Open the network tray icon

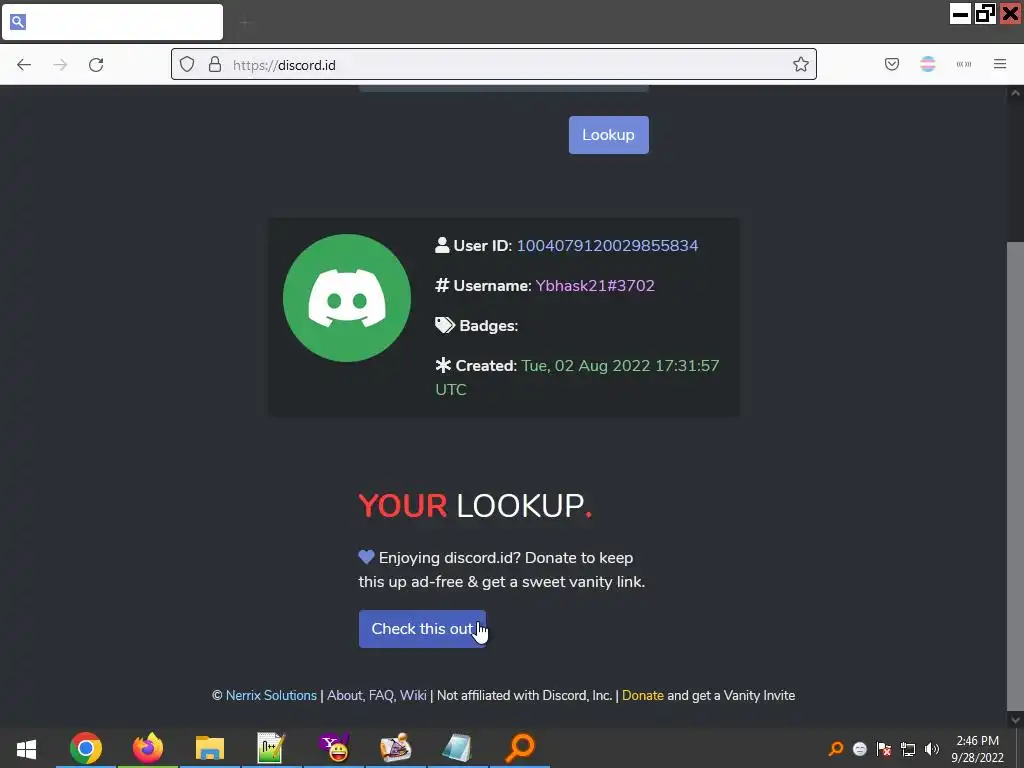tap(908, 749)
